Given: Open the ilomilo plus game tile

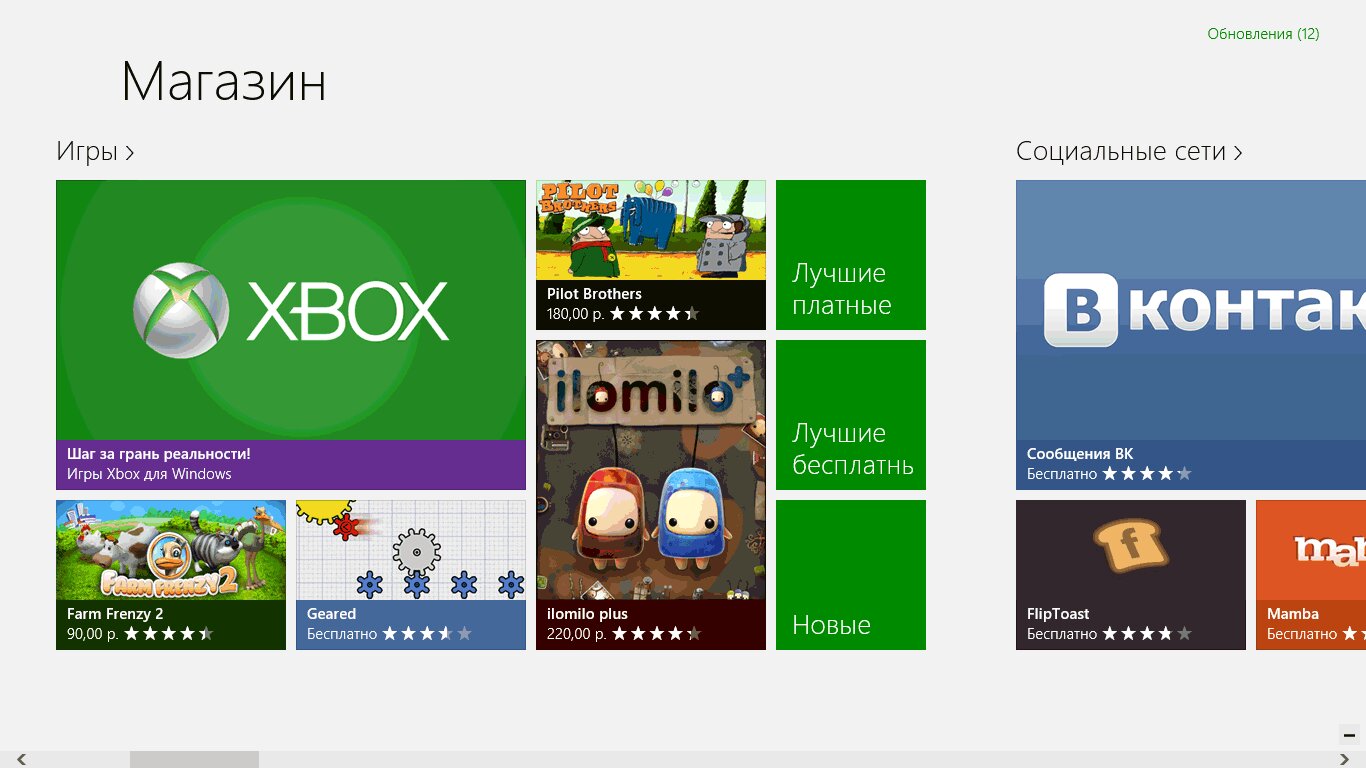Looking at the screenshot, I should pos(651,495).
